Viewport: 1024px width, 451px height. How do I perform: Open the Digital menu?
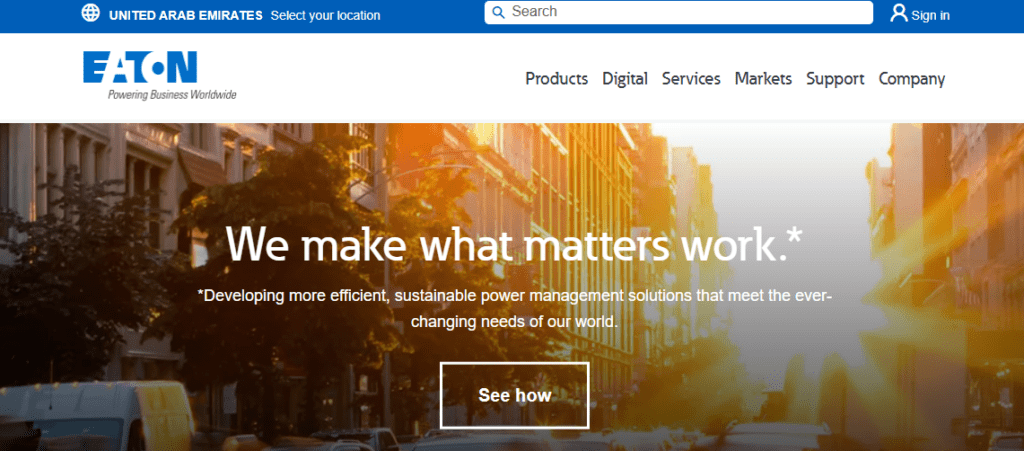625,79
